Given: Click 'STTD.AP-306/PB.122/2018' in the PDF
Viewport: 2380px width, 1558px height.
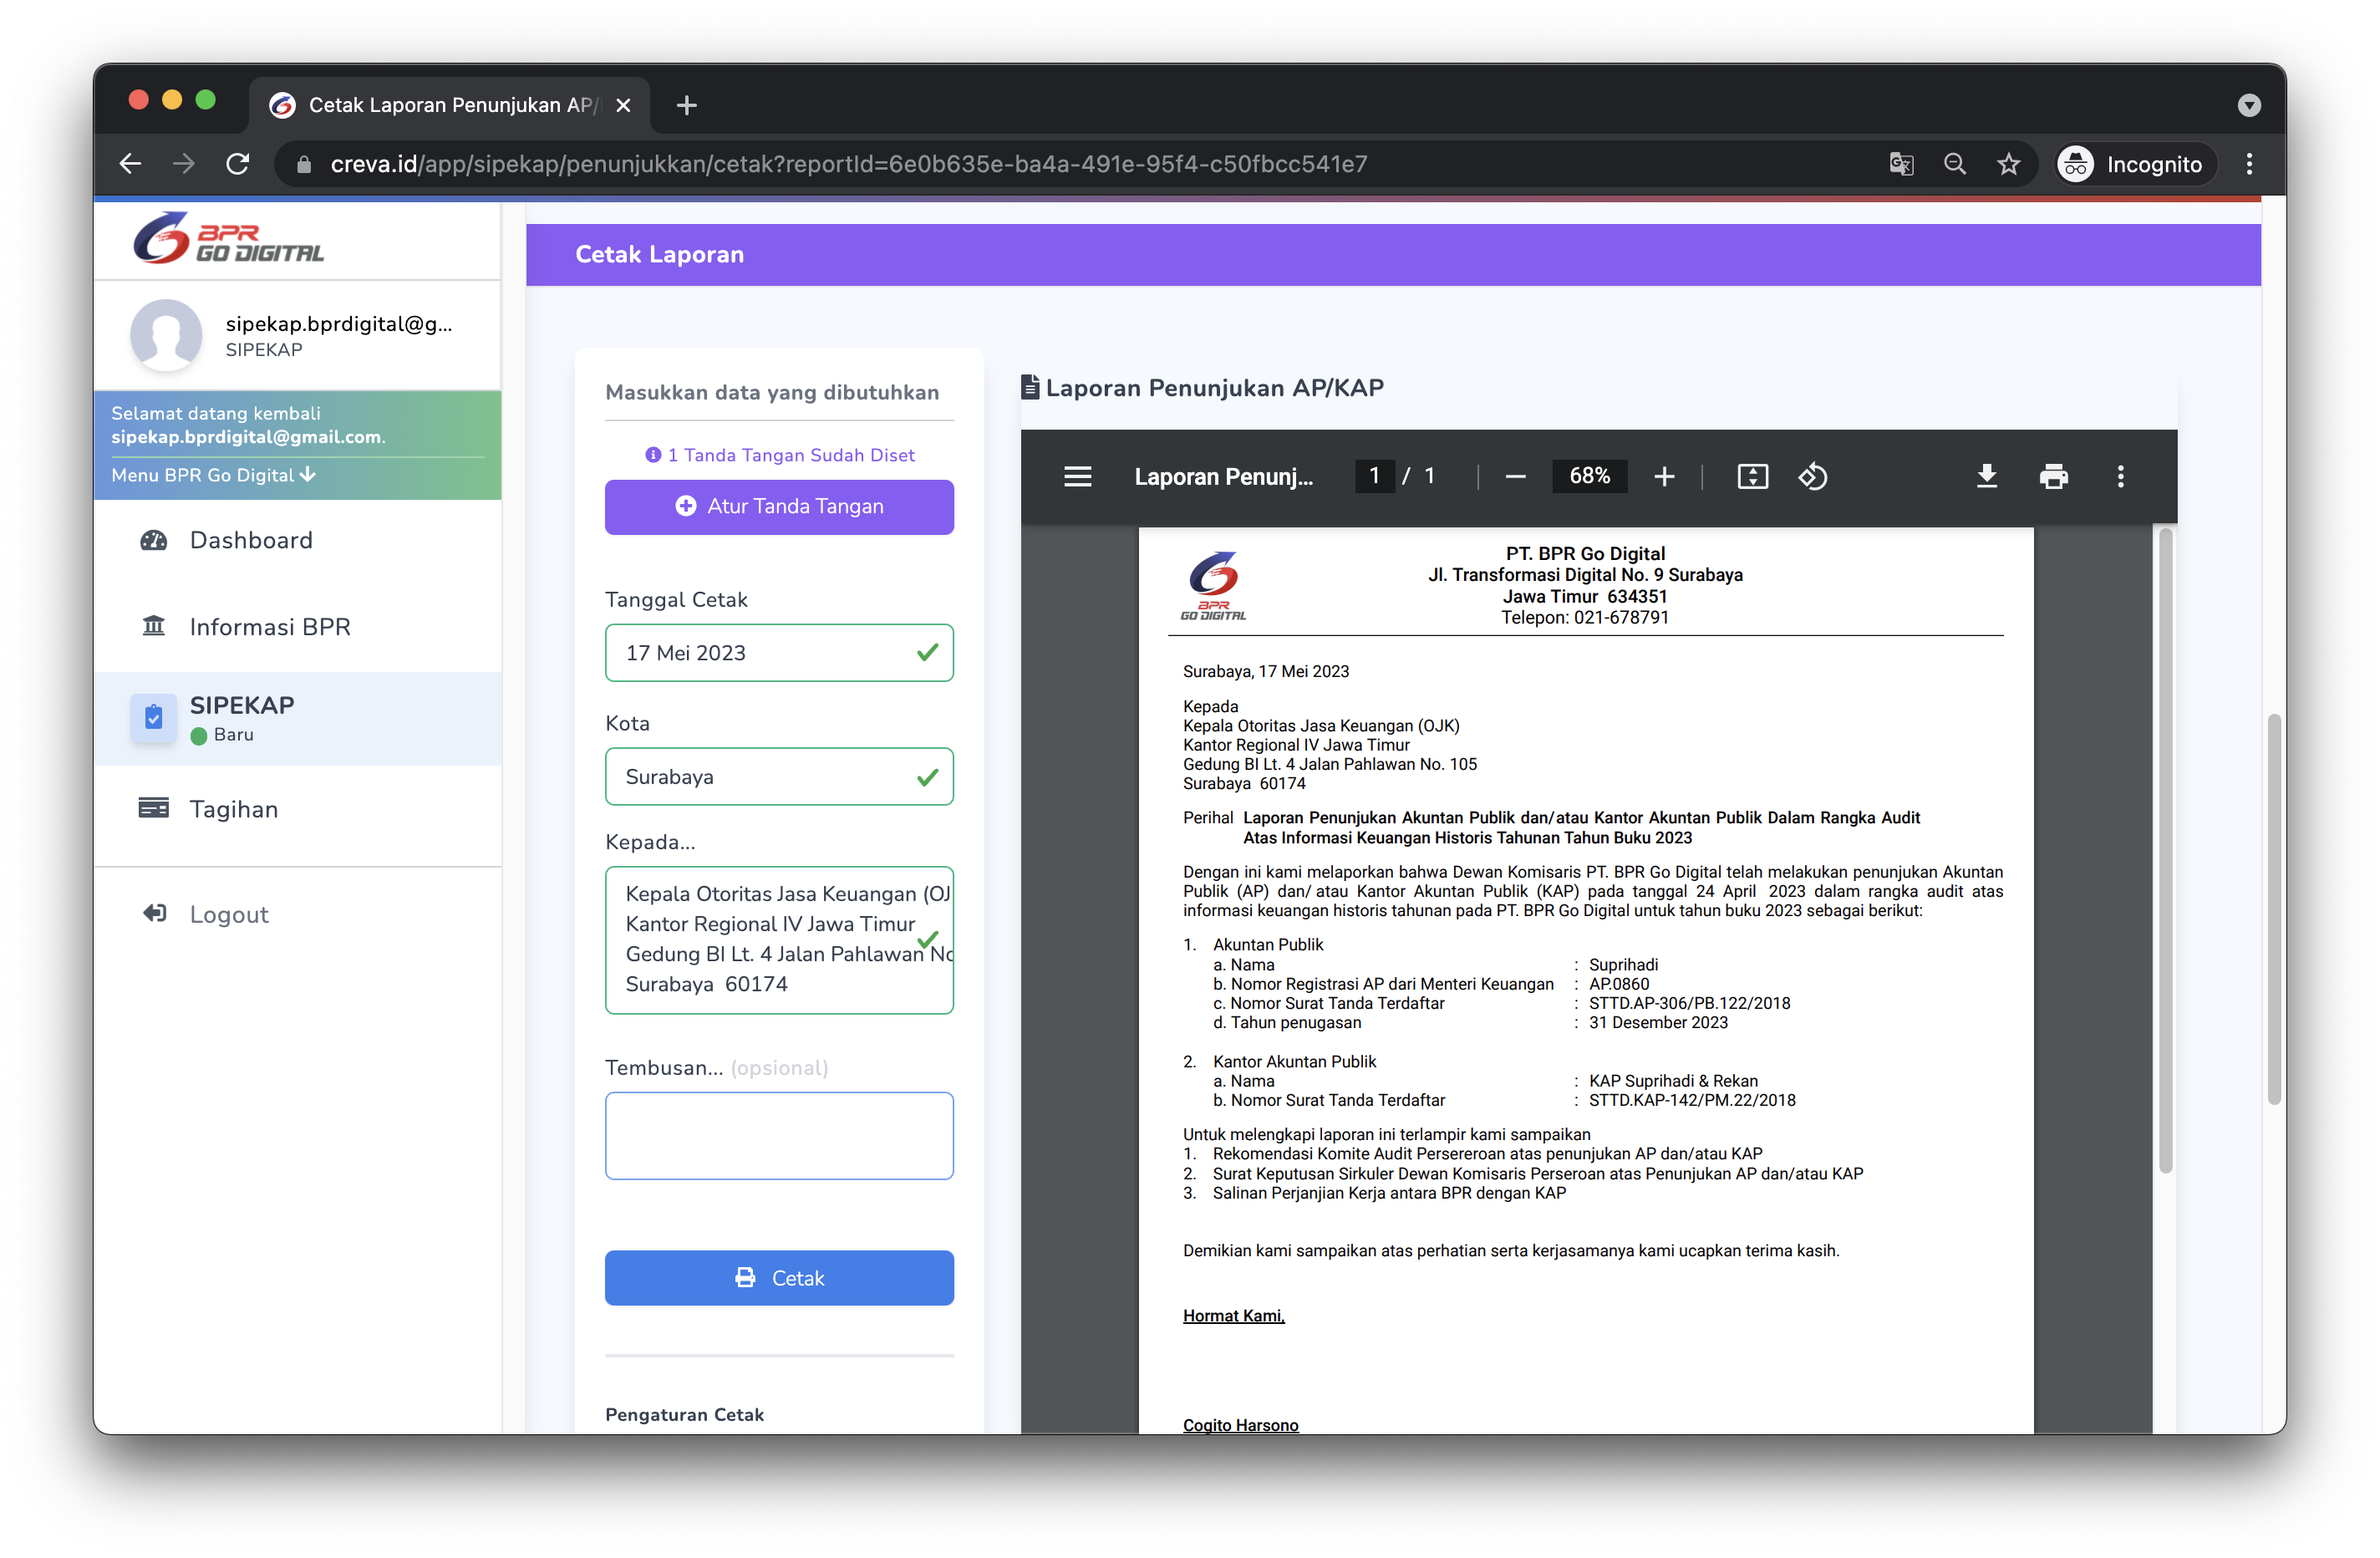Looking at the screenshot, I should [x=1689, y=1003].
